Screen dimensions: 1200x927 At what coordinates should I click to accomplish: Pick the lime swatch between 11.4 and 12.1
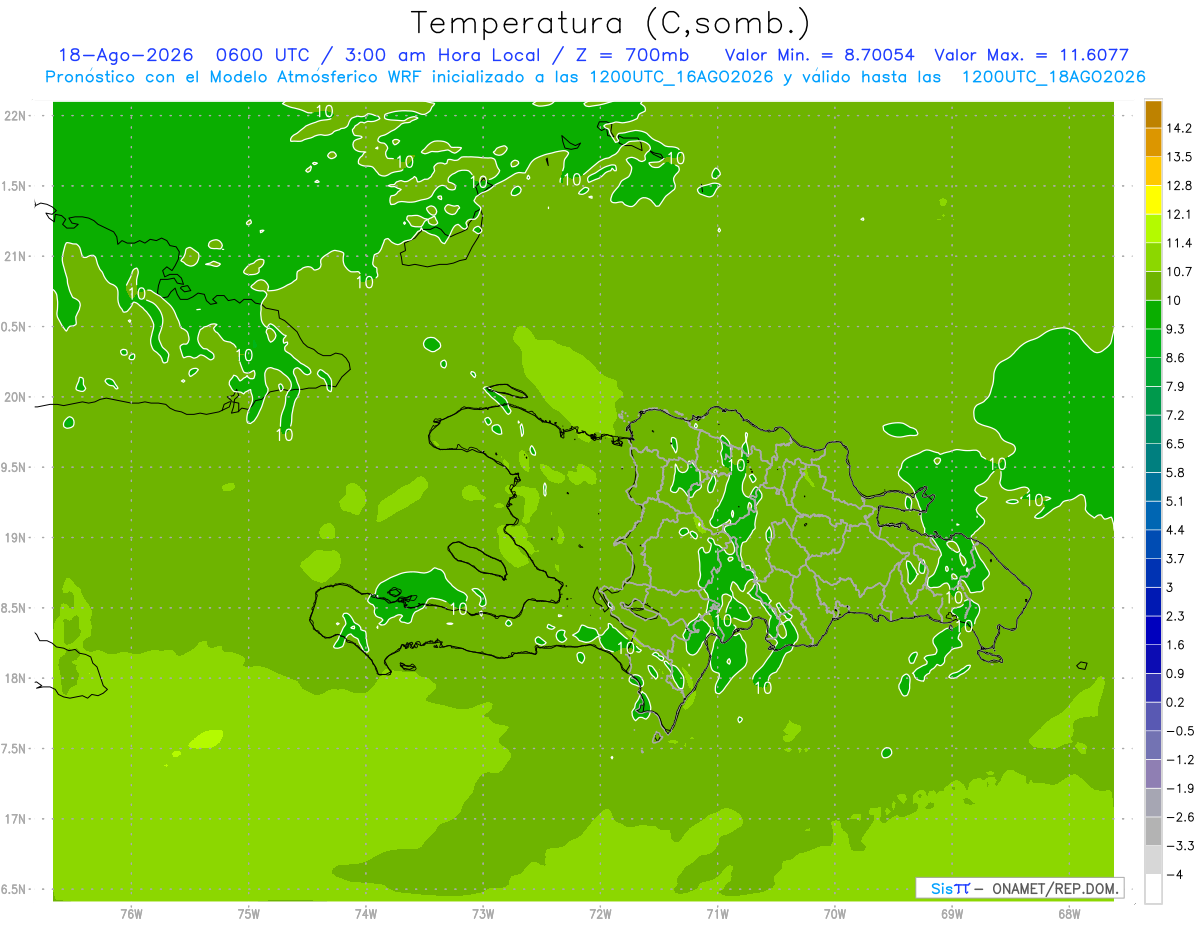[1153, 229]
